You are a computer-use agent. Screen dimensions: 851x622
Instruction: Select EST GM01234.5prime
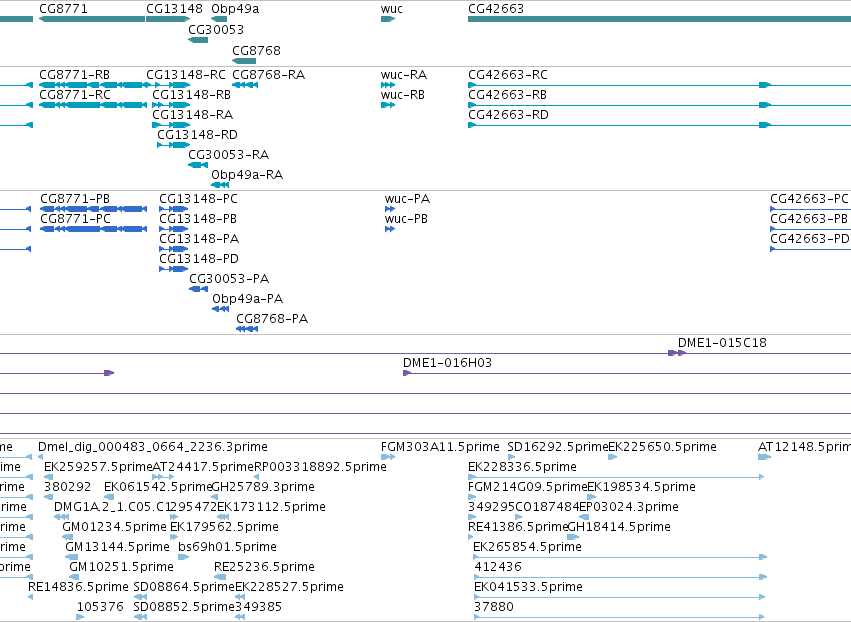point(115,527)
